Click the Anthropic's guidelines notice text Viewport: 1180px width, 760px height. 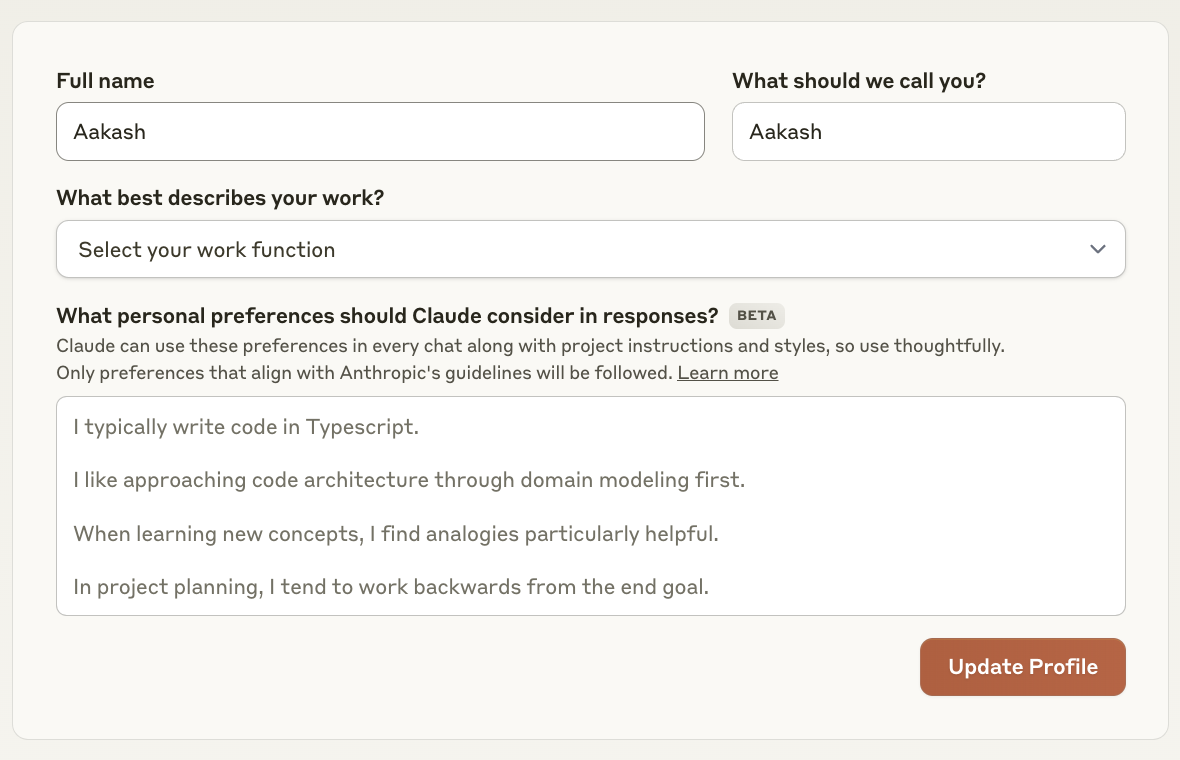pos(365,373)
